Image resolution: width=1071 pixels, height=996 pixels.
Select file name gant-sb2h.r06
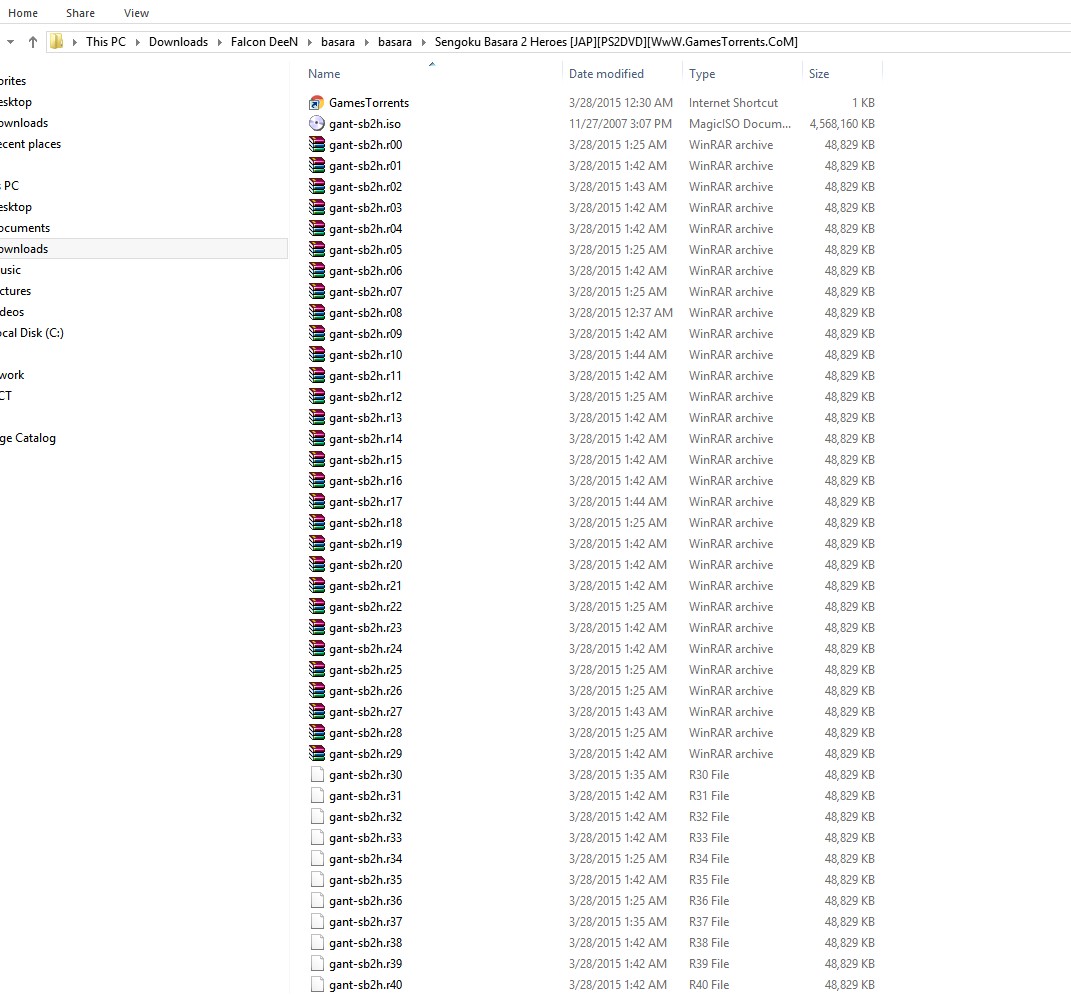(x=365, y=271)
